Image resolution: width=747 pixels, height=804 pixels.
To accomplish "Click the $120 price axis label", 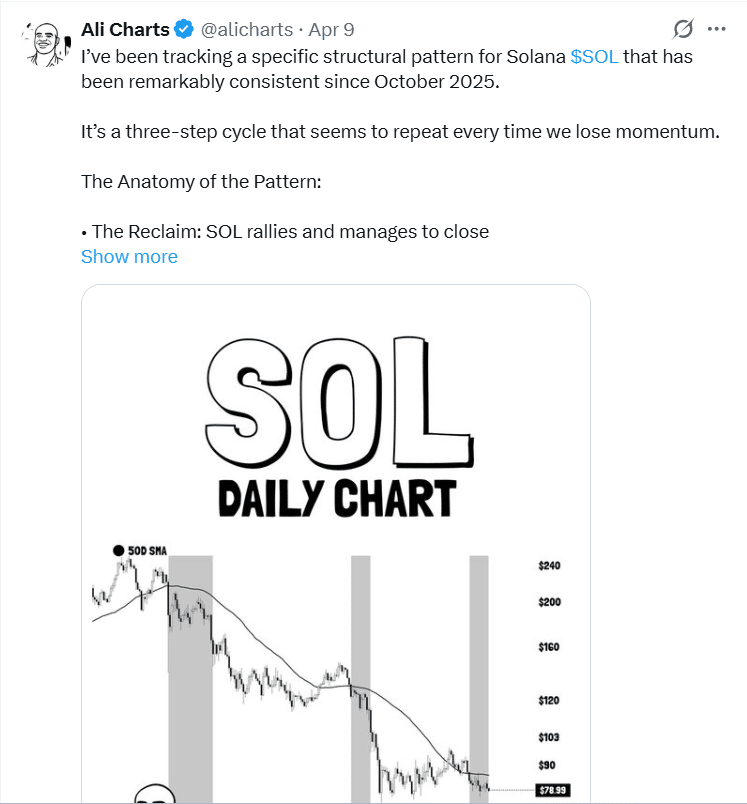I will pos(550,700).
